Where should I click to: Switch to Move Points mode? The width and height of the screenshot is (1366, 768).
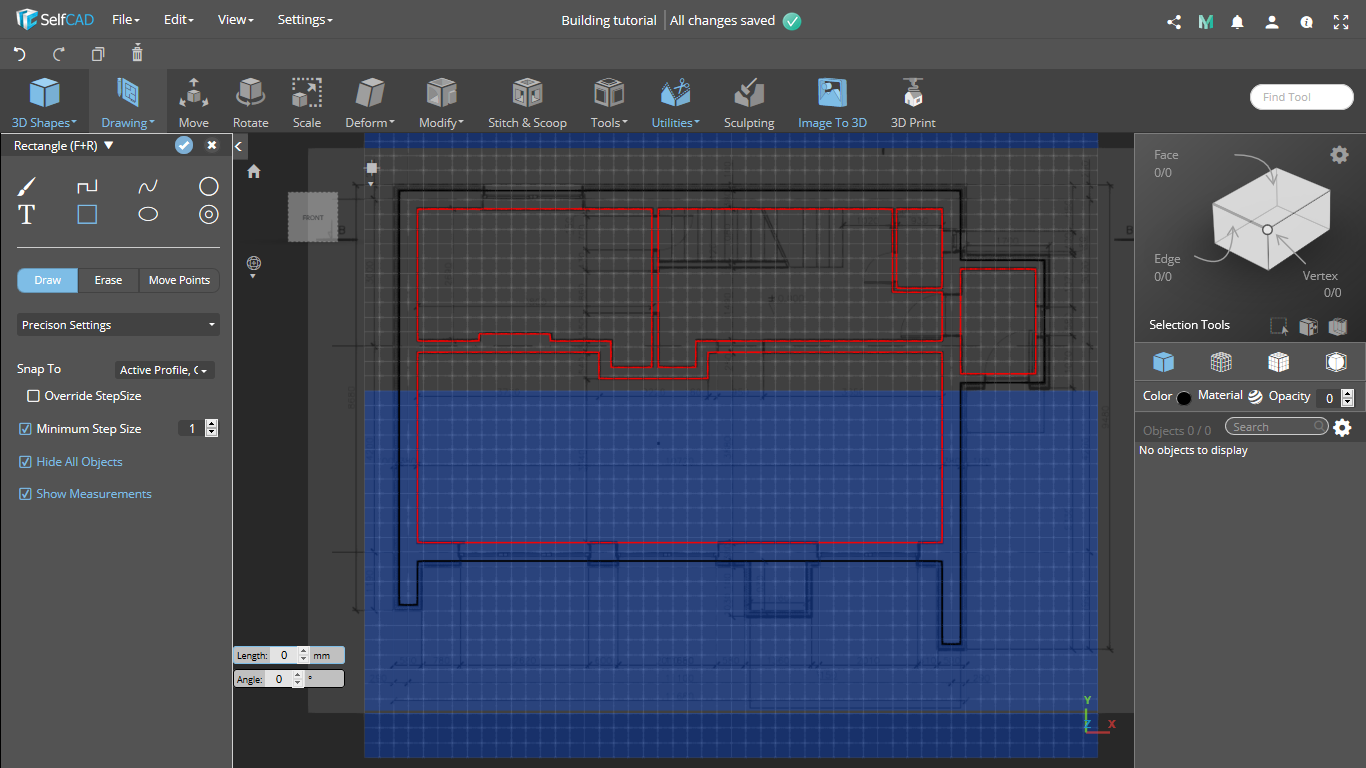(179, 280)
